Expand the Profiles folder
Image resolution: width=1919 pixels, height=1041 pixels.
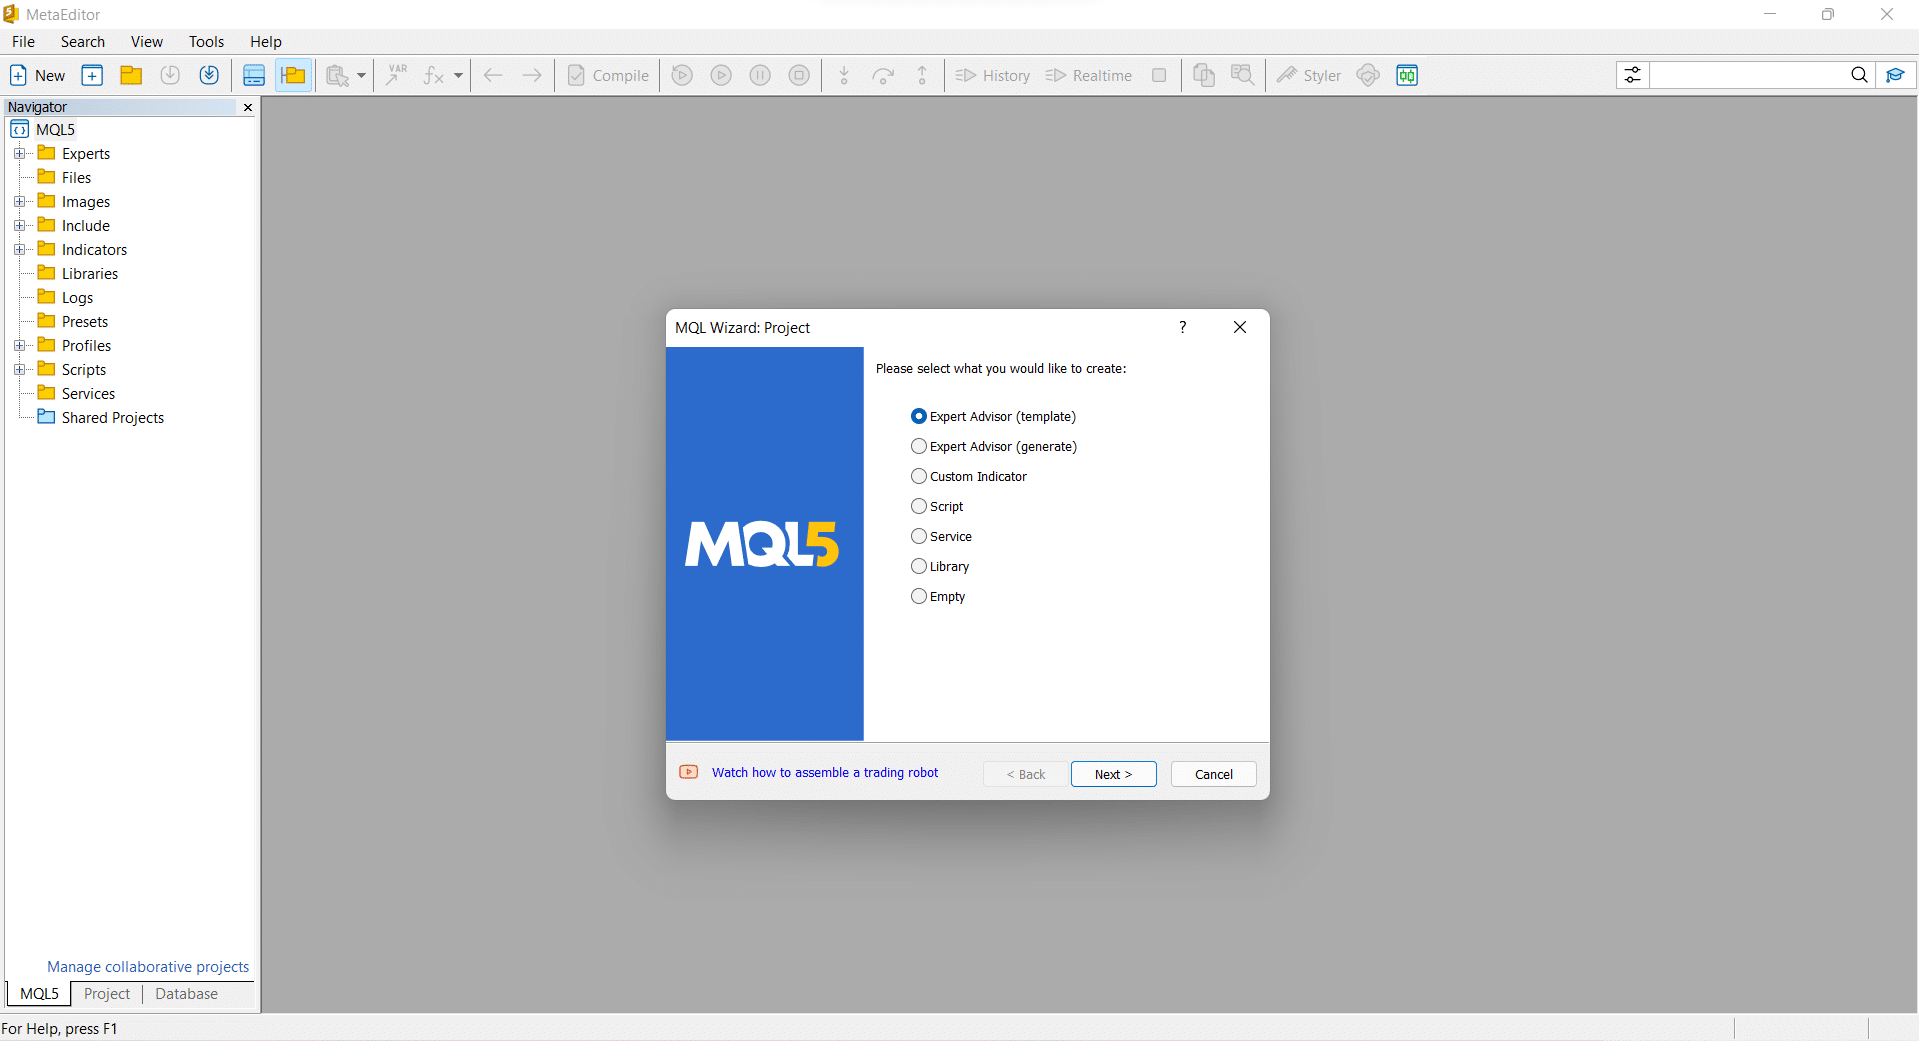click(x=19, y=345)
